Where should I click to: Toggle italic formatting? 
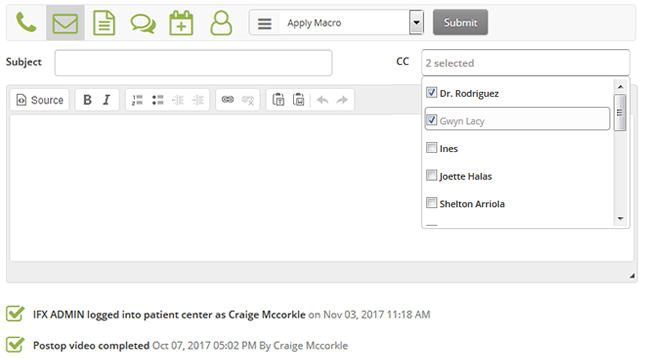[x=107, y=100]
